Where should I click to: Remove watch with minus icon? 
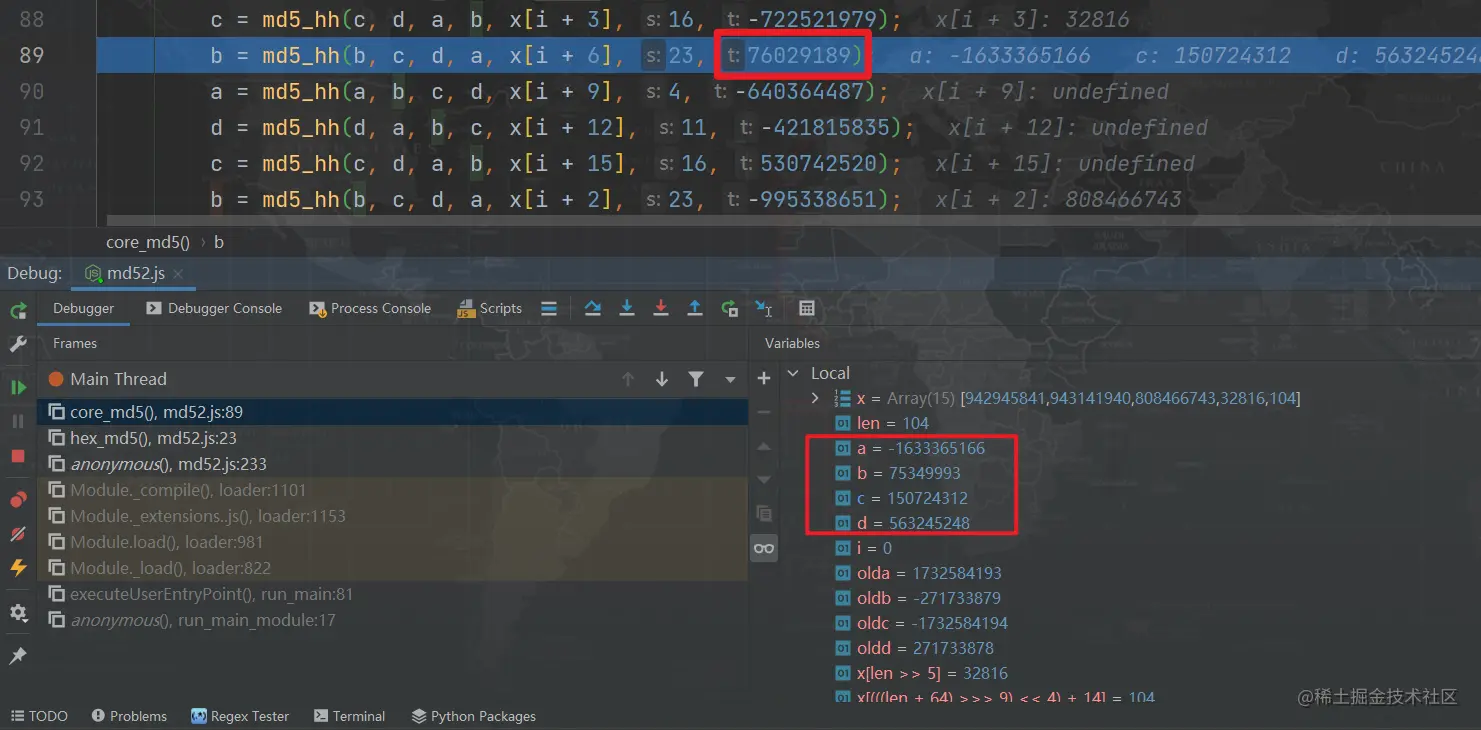764,412
